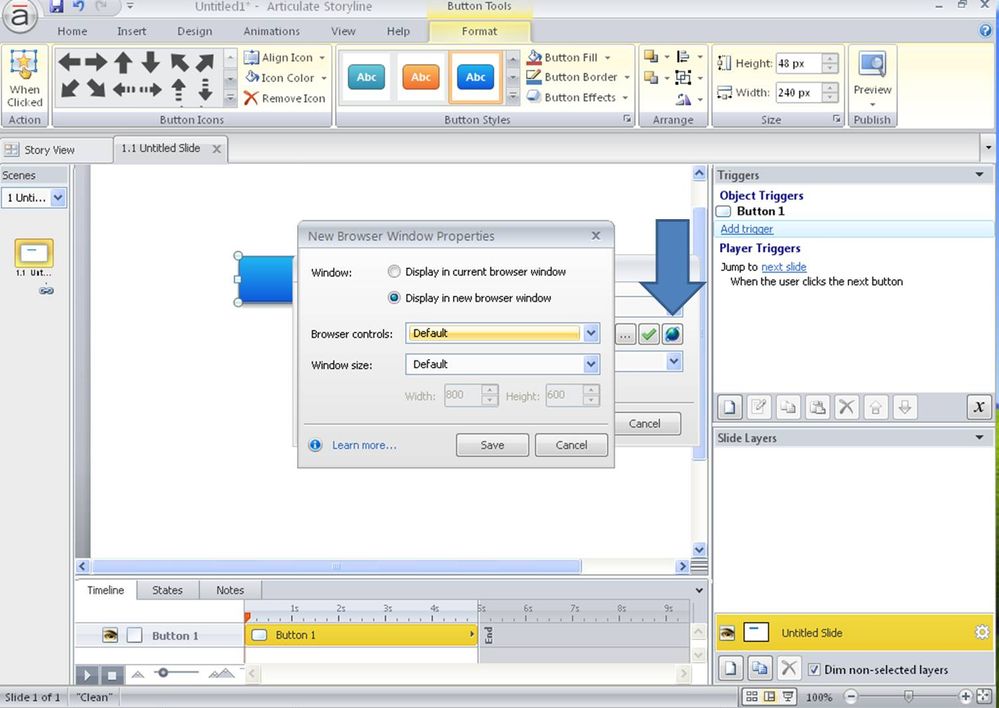Open the variables manager x icon

[x=979, y=407]
